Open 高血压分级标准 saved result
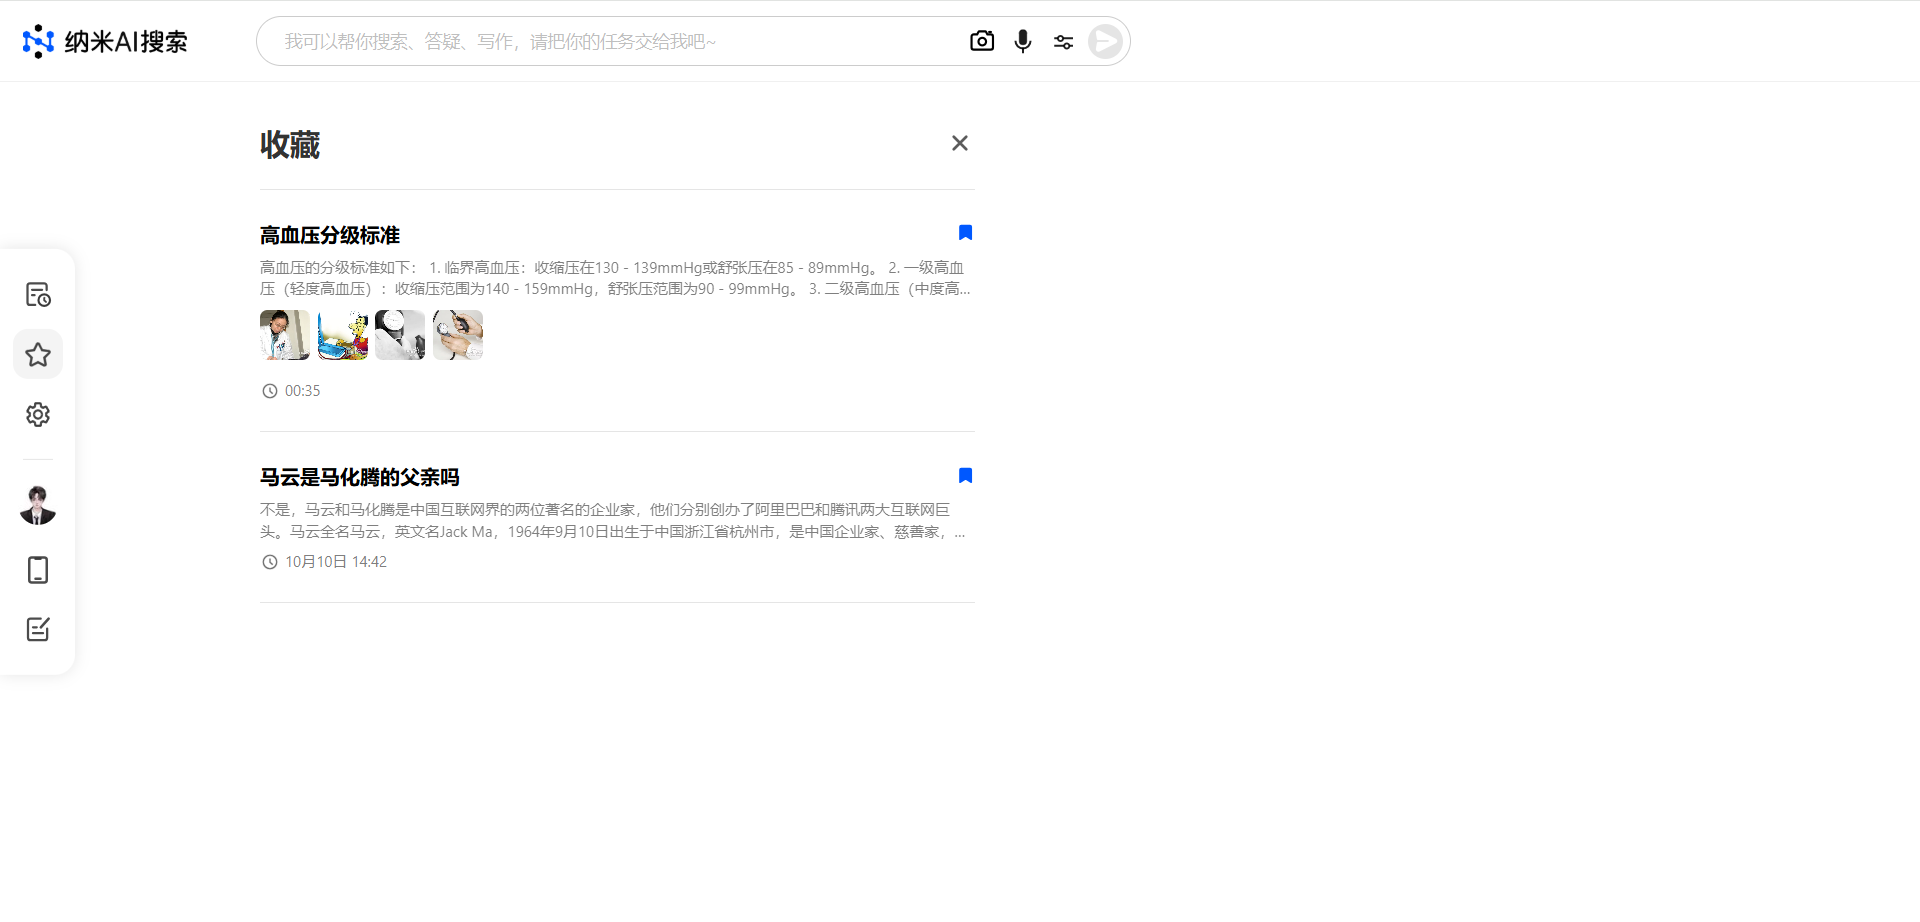The image size is (1920, 922). [x=330, y=236]
